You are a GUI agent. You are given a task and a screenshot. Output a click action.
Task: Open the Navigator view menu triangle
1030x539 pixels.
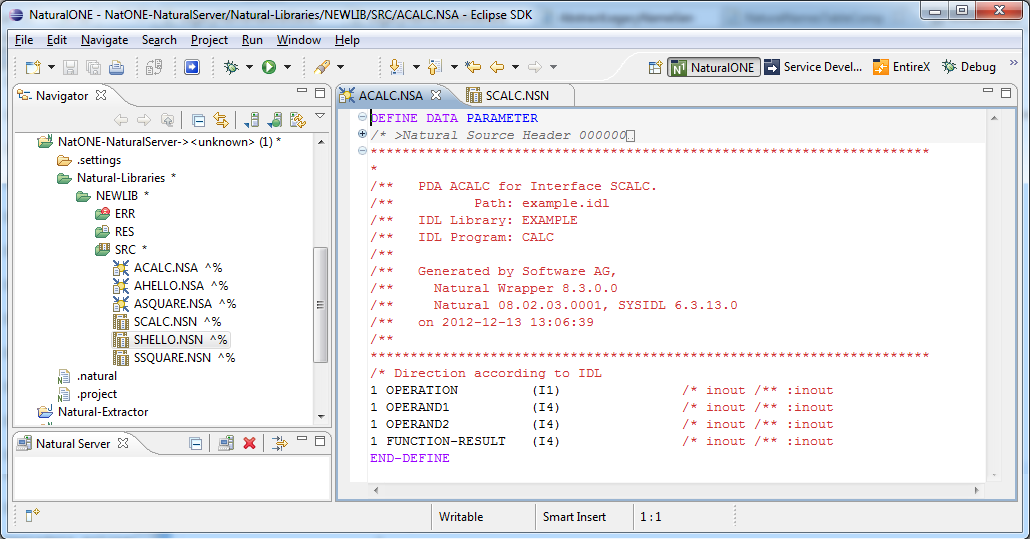click(320, 116)
